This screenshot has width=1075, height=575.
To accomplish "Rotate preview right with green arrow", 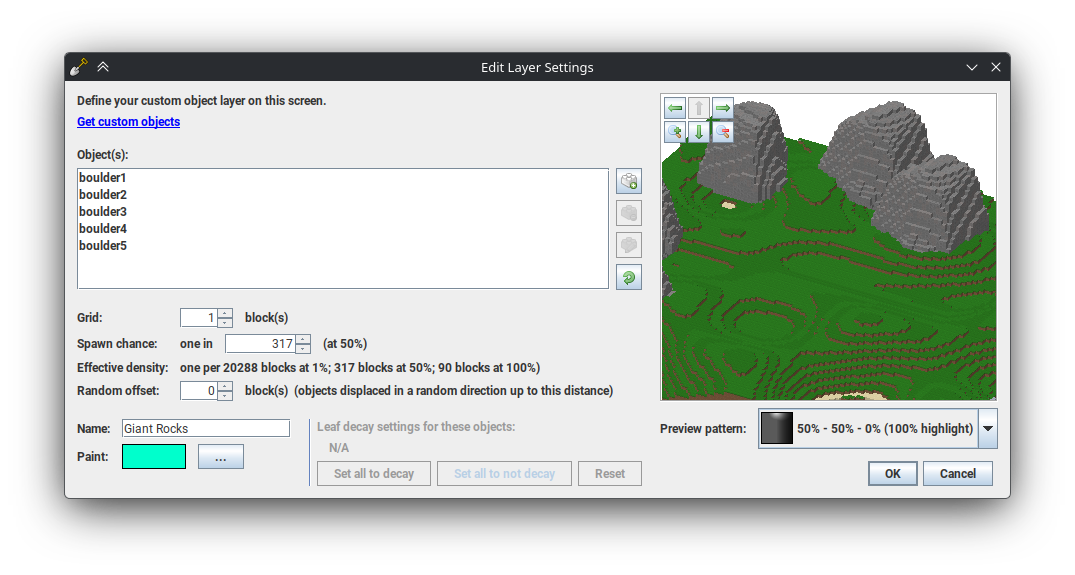I will 722,108.
